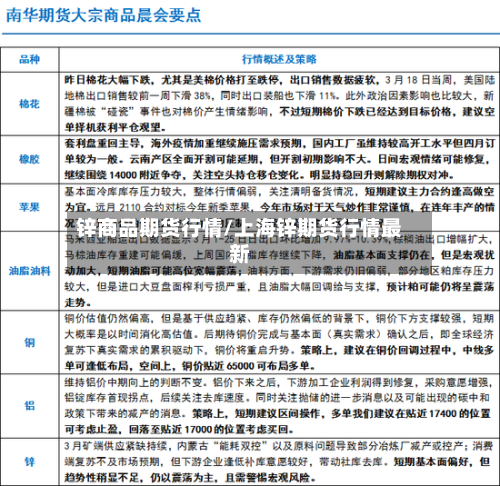Click the text 单择机获利平仓观望
Screen dimensions: 500x486
tap(112, 127)
